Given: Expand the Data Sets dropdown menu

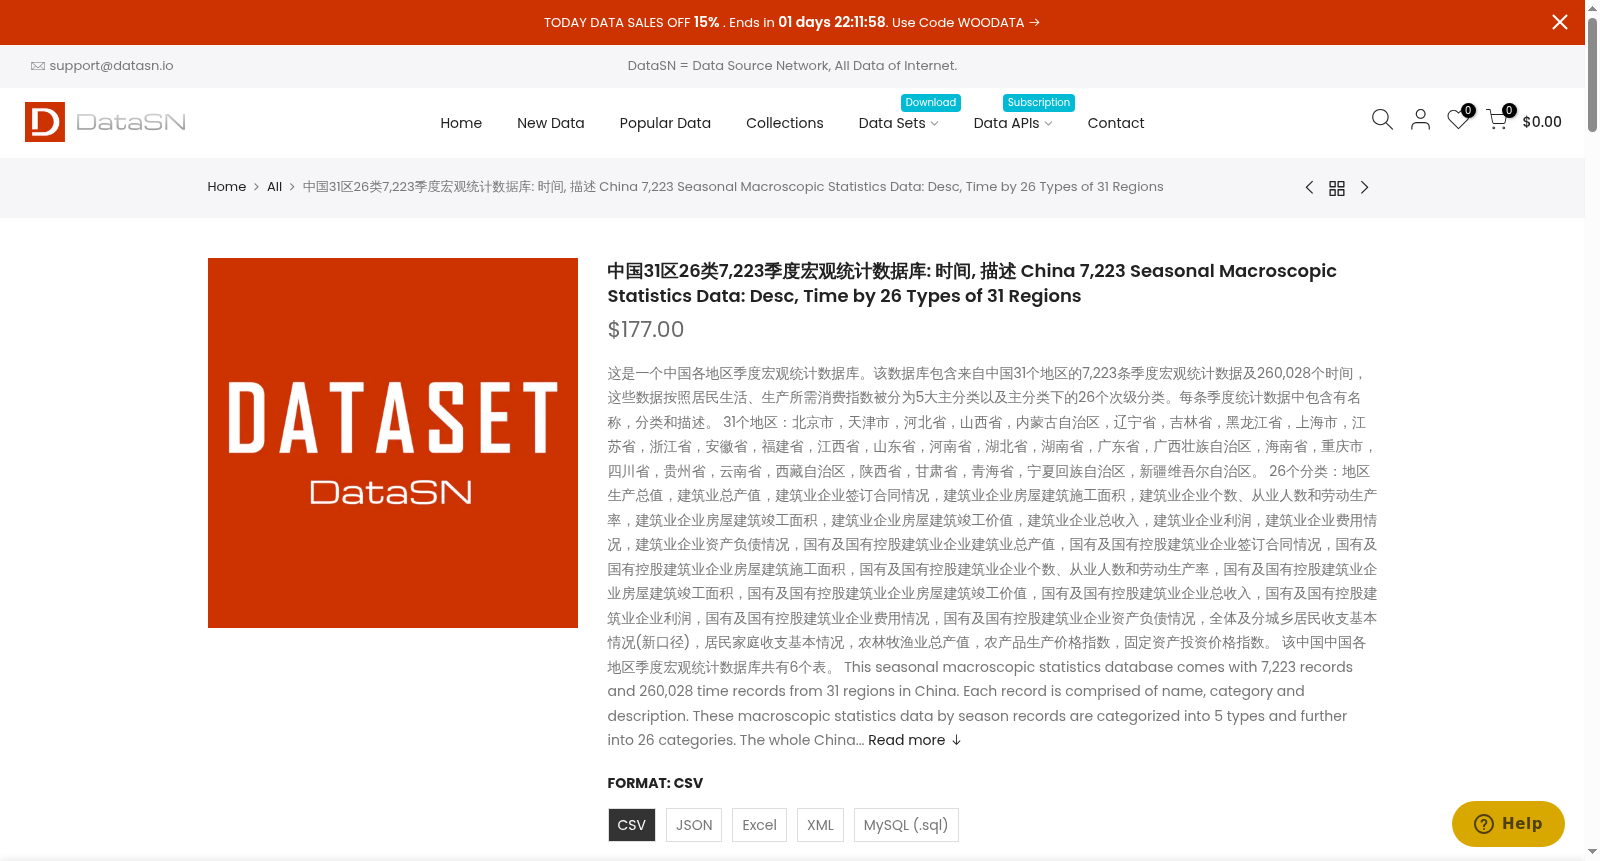Looking at the screenshot, I should 898,123.
